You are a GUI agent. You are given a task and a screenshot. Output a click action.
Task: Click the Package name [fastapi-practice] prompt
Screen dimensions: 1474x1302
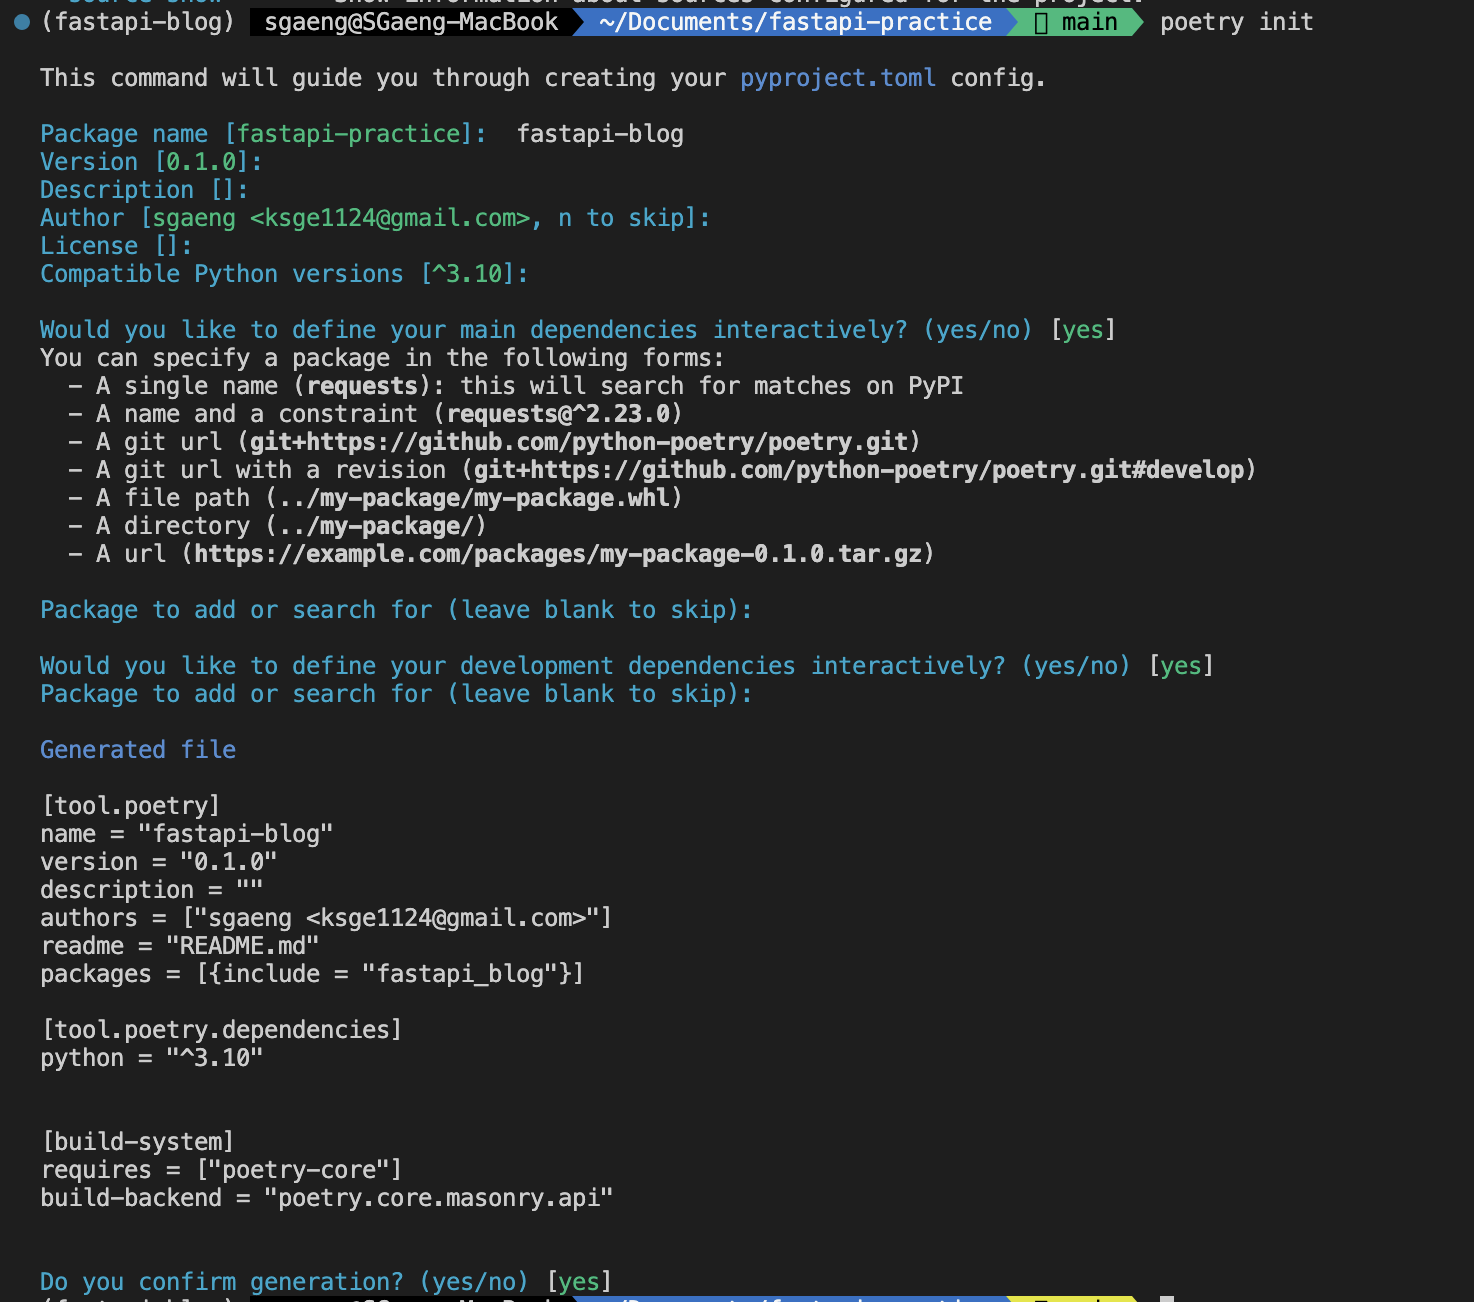point(263,134)
